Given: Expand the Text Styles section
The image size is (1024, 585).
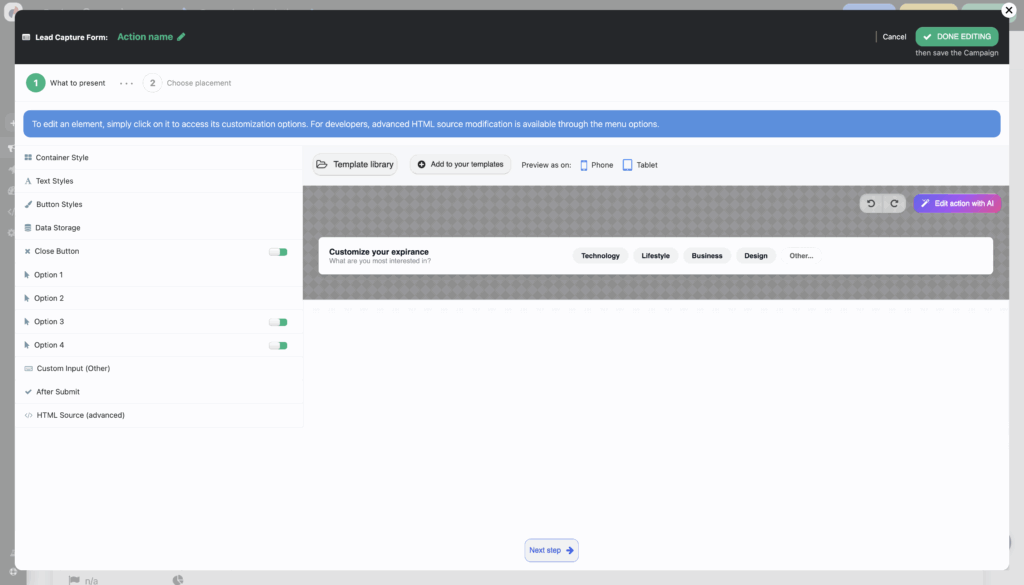Looking at the screenshot, I should (54, 181).
